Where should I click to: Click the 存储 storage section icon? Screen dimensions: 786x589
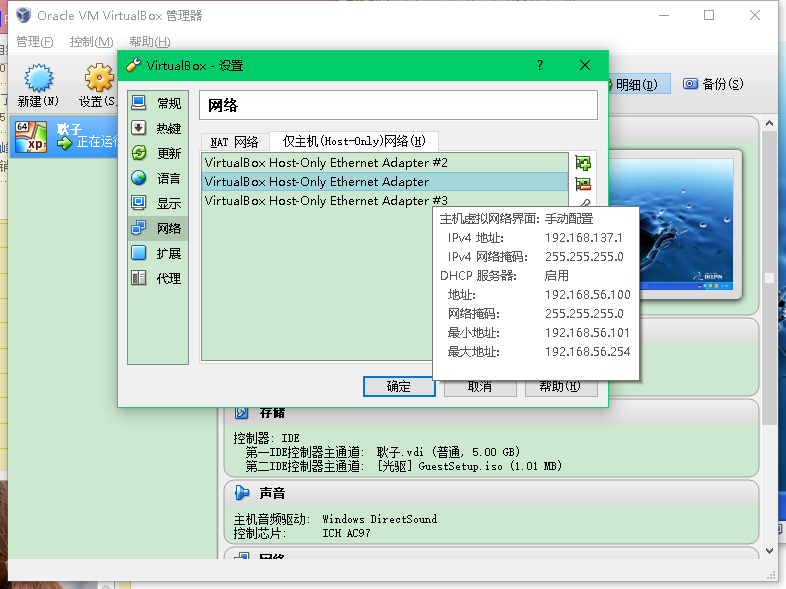pos(242,413)
